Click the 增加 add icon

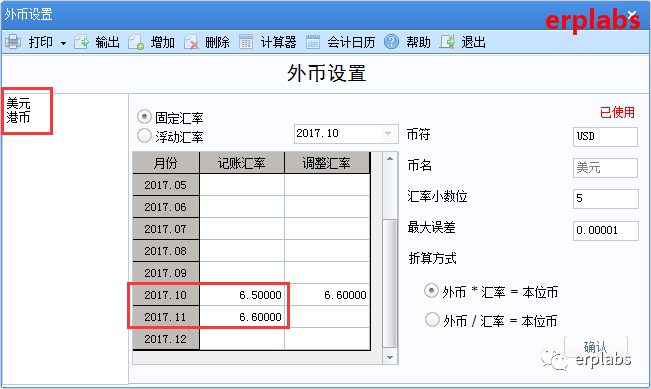point(136,42)
